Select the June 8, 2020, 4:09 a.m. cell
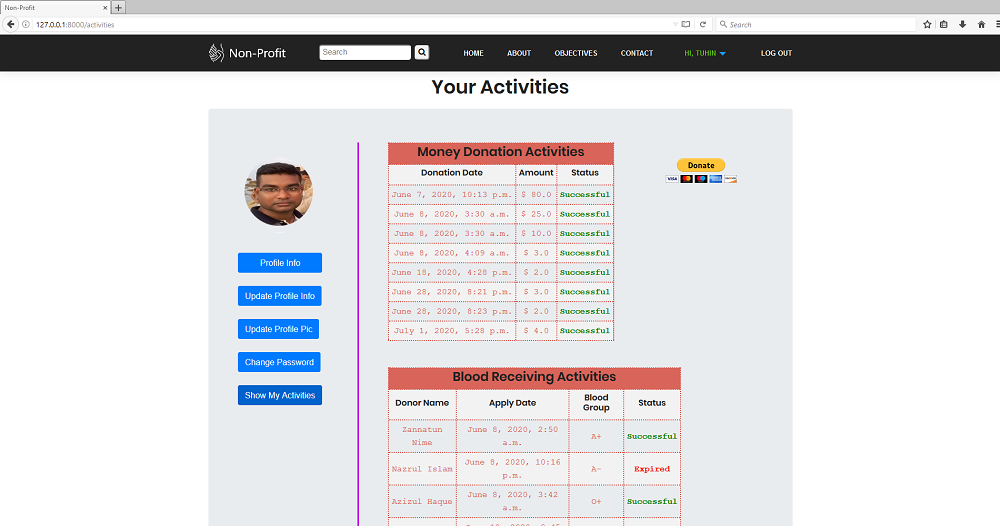 (452, 253)
